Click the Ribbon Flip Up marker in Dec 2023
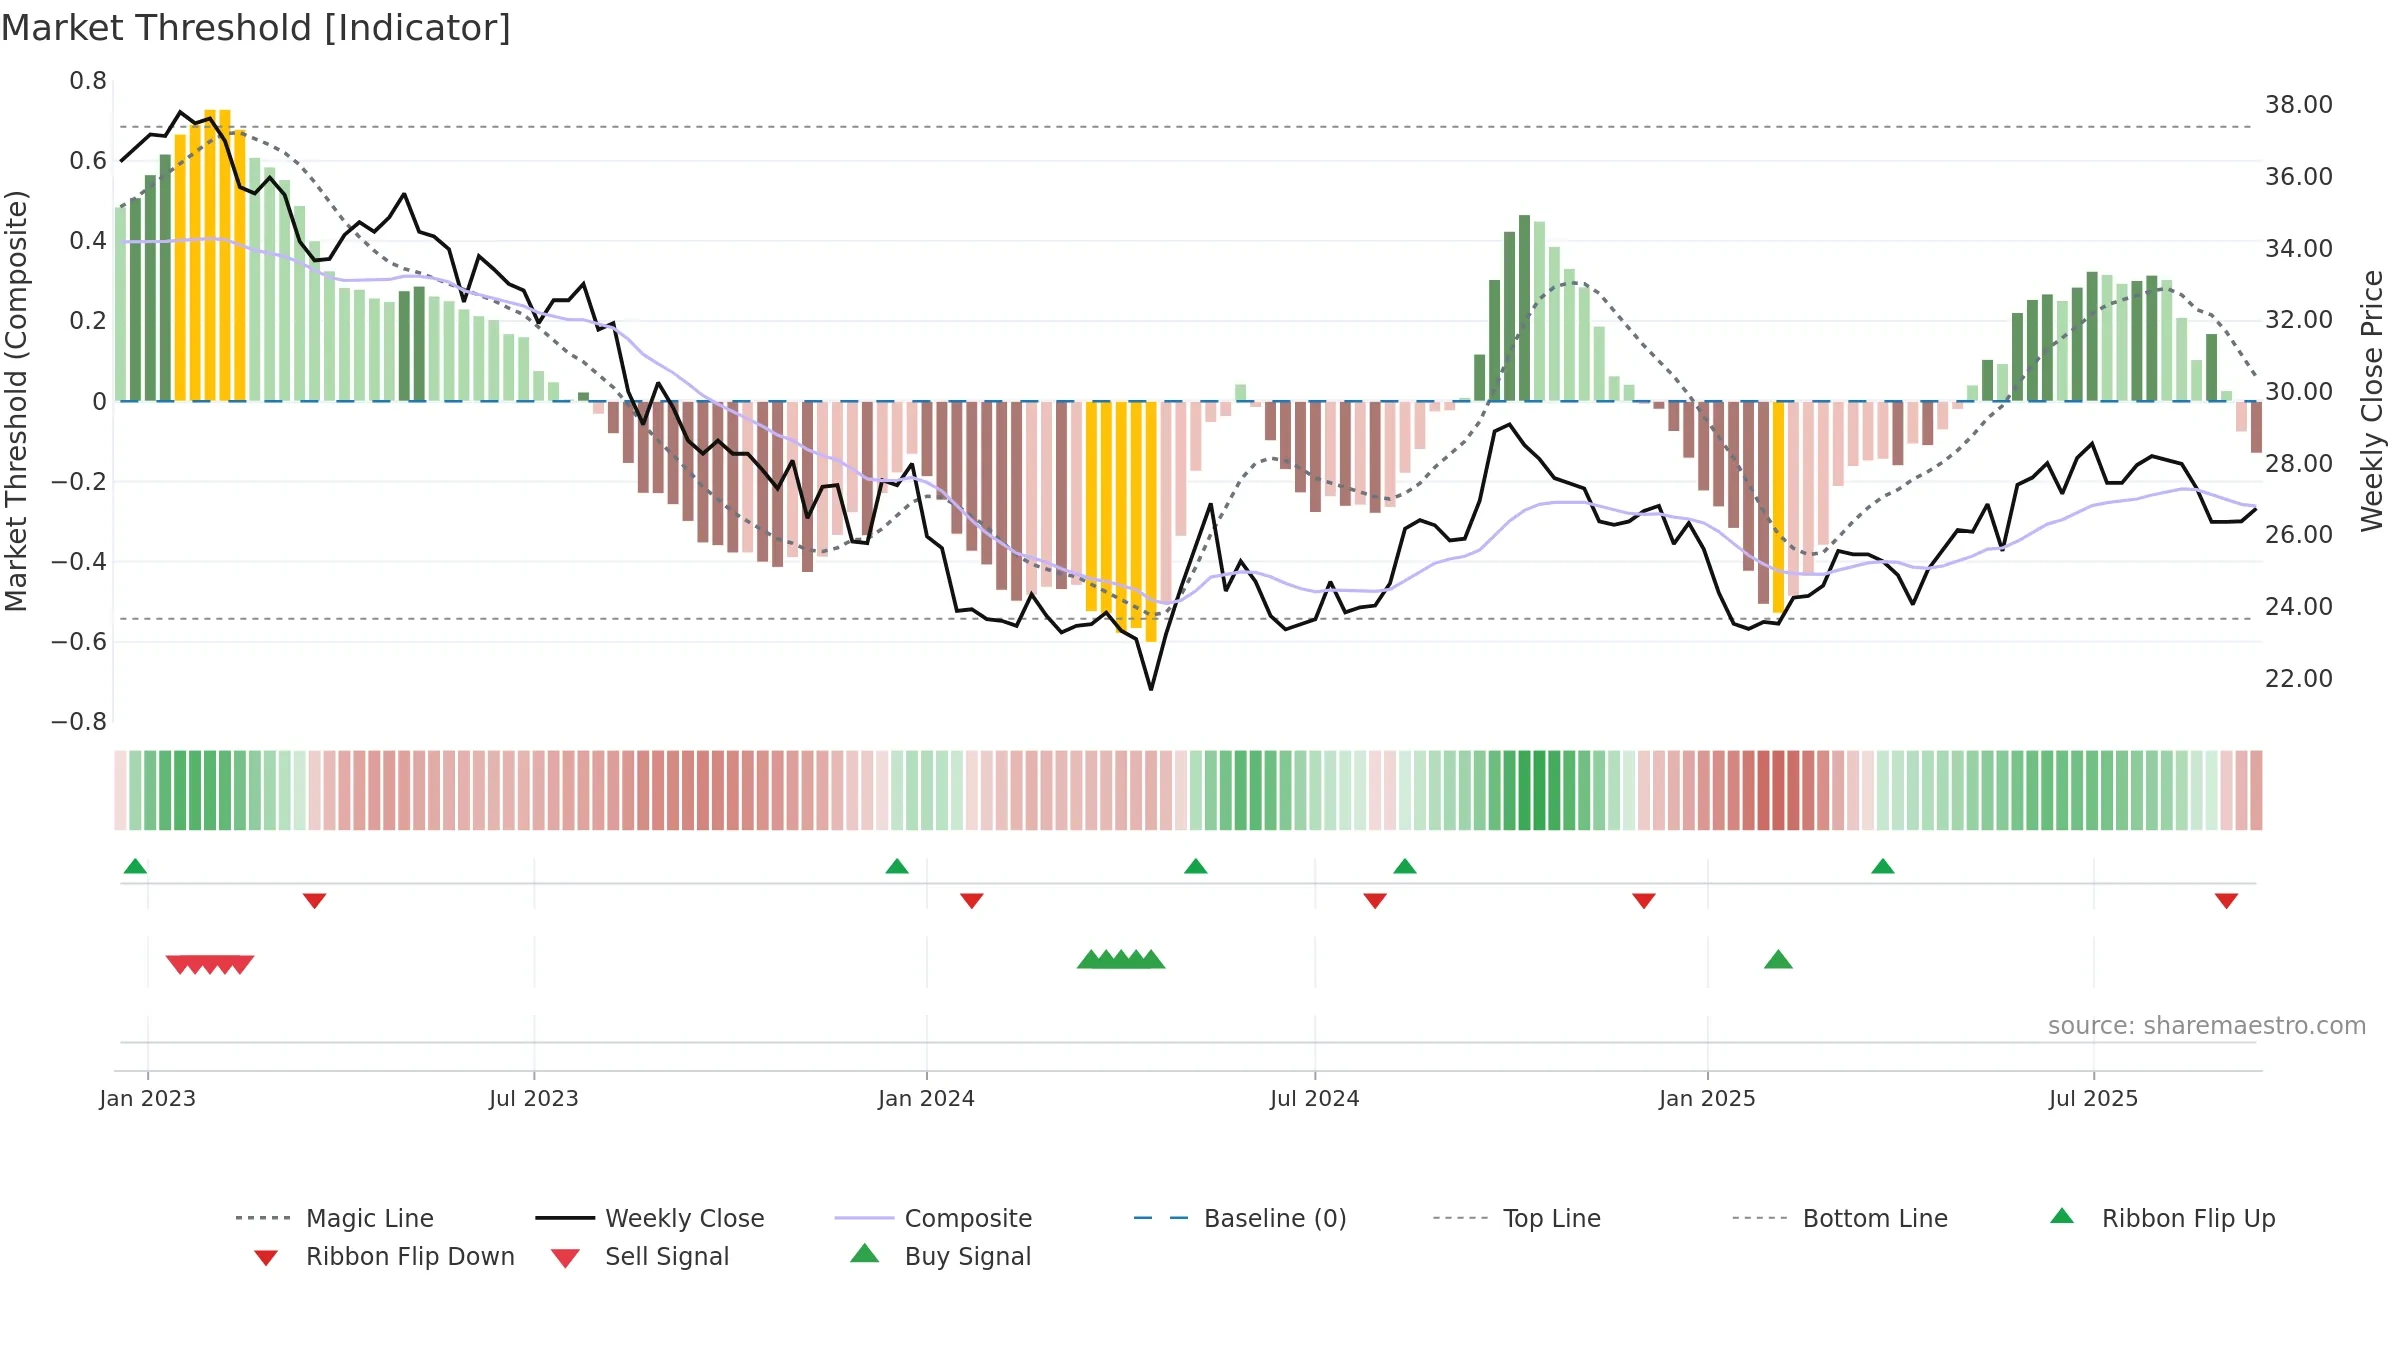 coord(897,866)
